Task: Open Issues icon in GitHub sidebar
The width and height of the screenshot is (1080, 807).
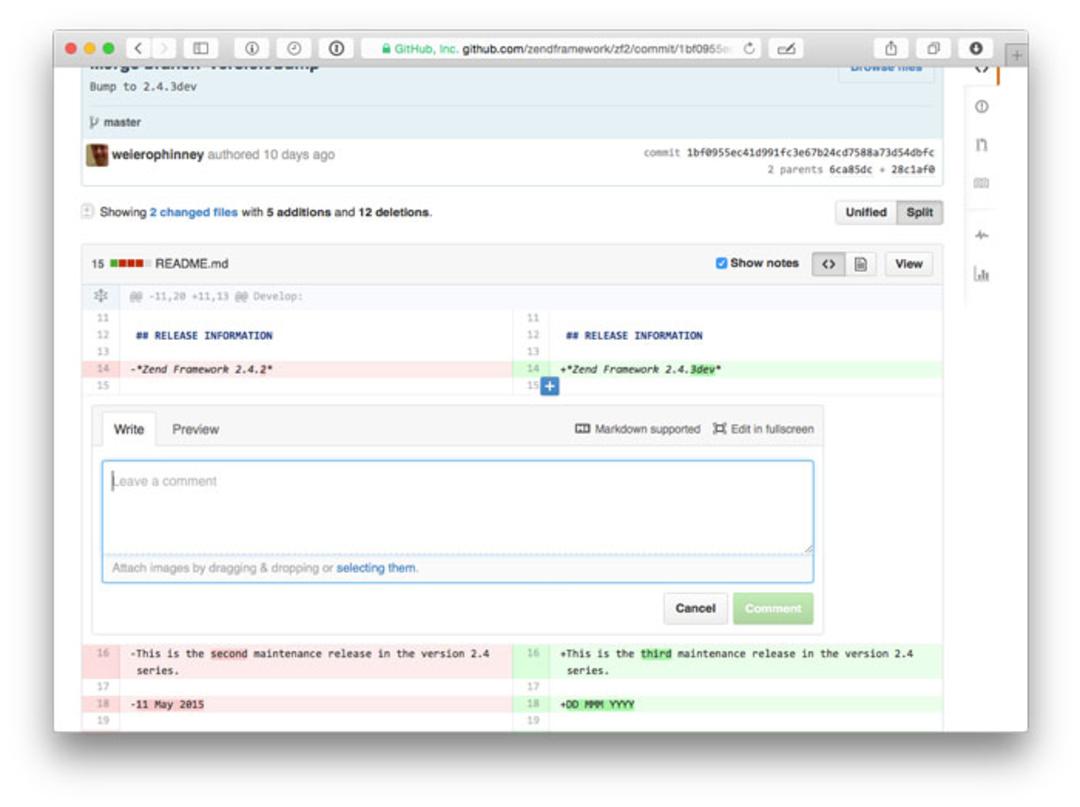Action: (982, 107)
